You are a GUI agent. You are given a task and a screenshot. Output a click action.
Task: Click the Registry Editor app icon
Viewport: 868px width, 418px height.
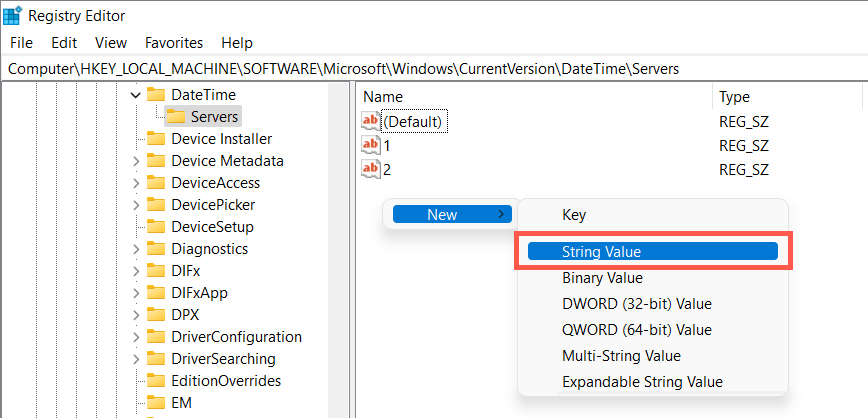tap(14, 15)
